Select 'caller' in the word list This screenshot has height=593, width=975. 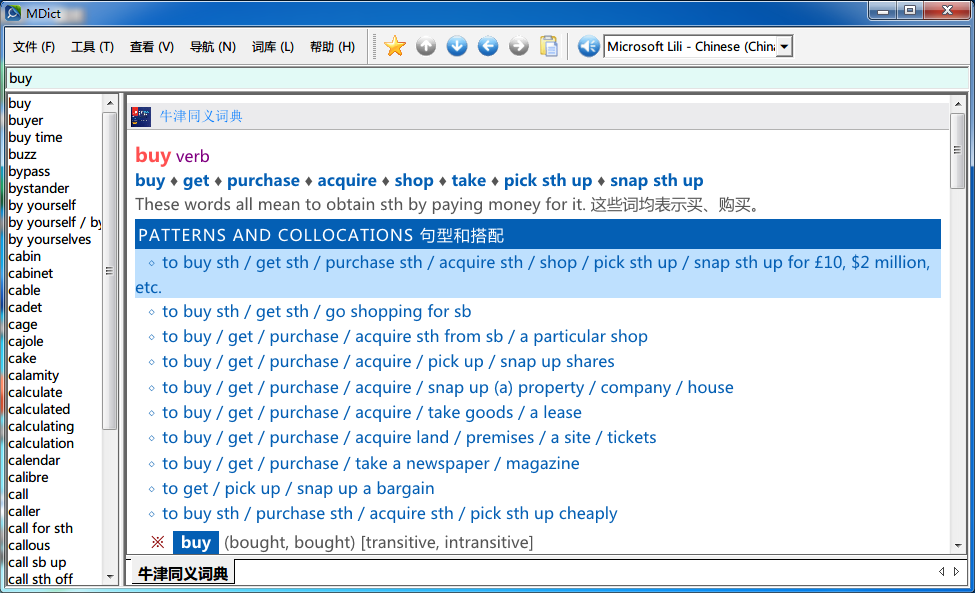(x=24, y=511)
